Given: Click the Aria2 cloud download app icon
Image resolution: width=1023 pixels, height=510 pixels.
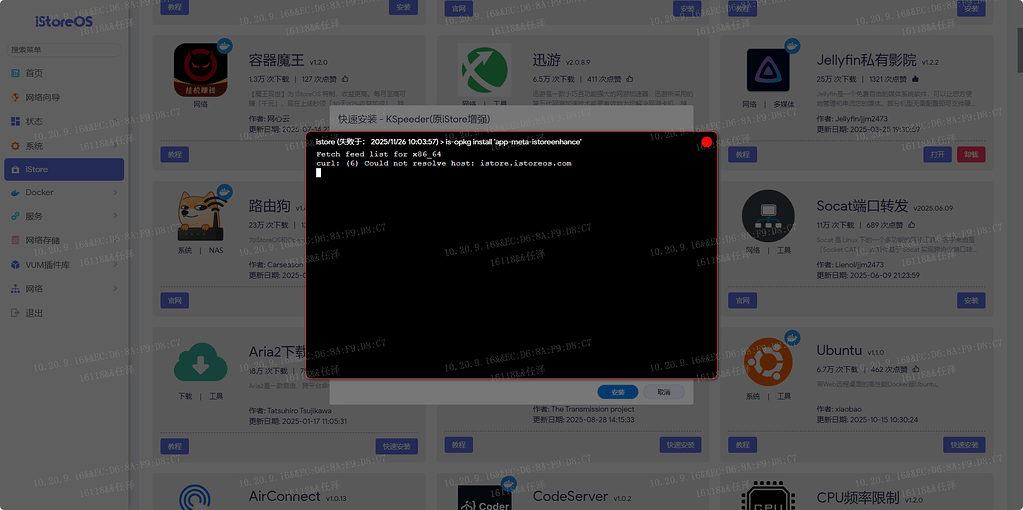Looking at the screenshot, I should (x=200, y=363).
